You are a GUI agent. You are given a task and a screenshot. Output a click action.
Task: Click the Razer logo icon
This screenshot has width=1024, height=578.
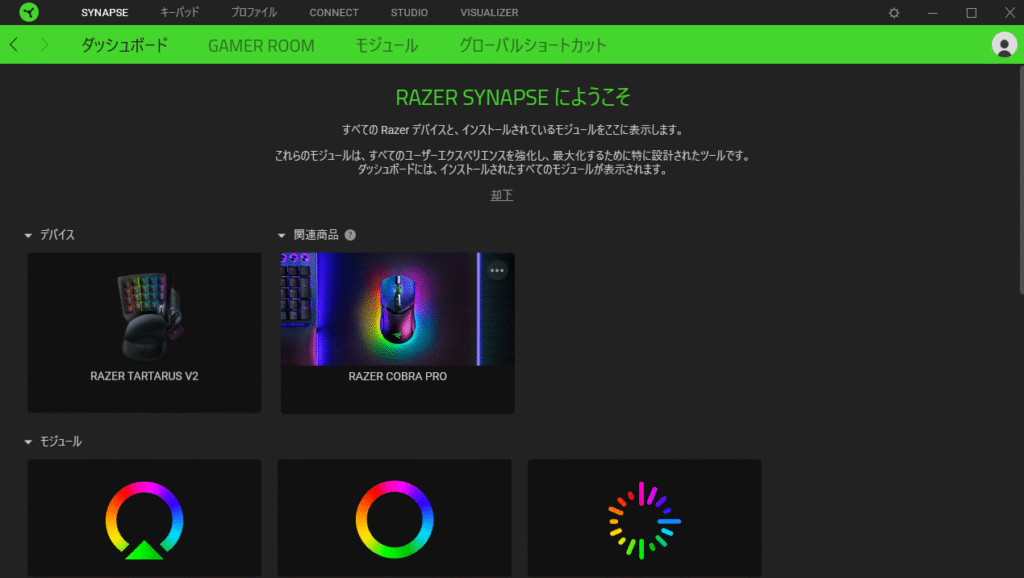pyautogui.click(x=29, y=12)
